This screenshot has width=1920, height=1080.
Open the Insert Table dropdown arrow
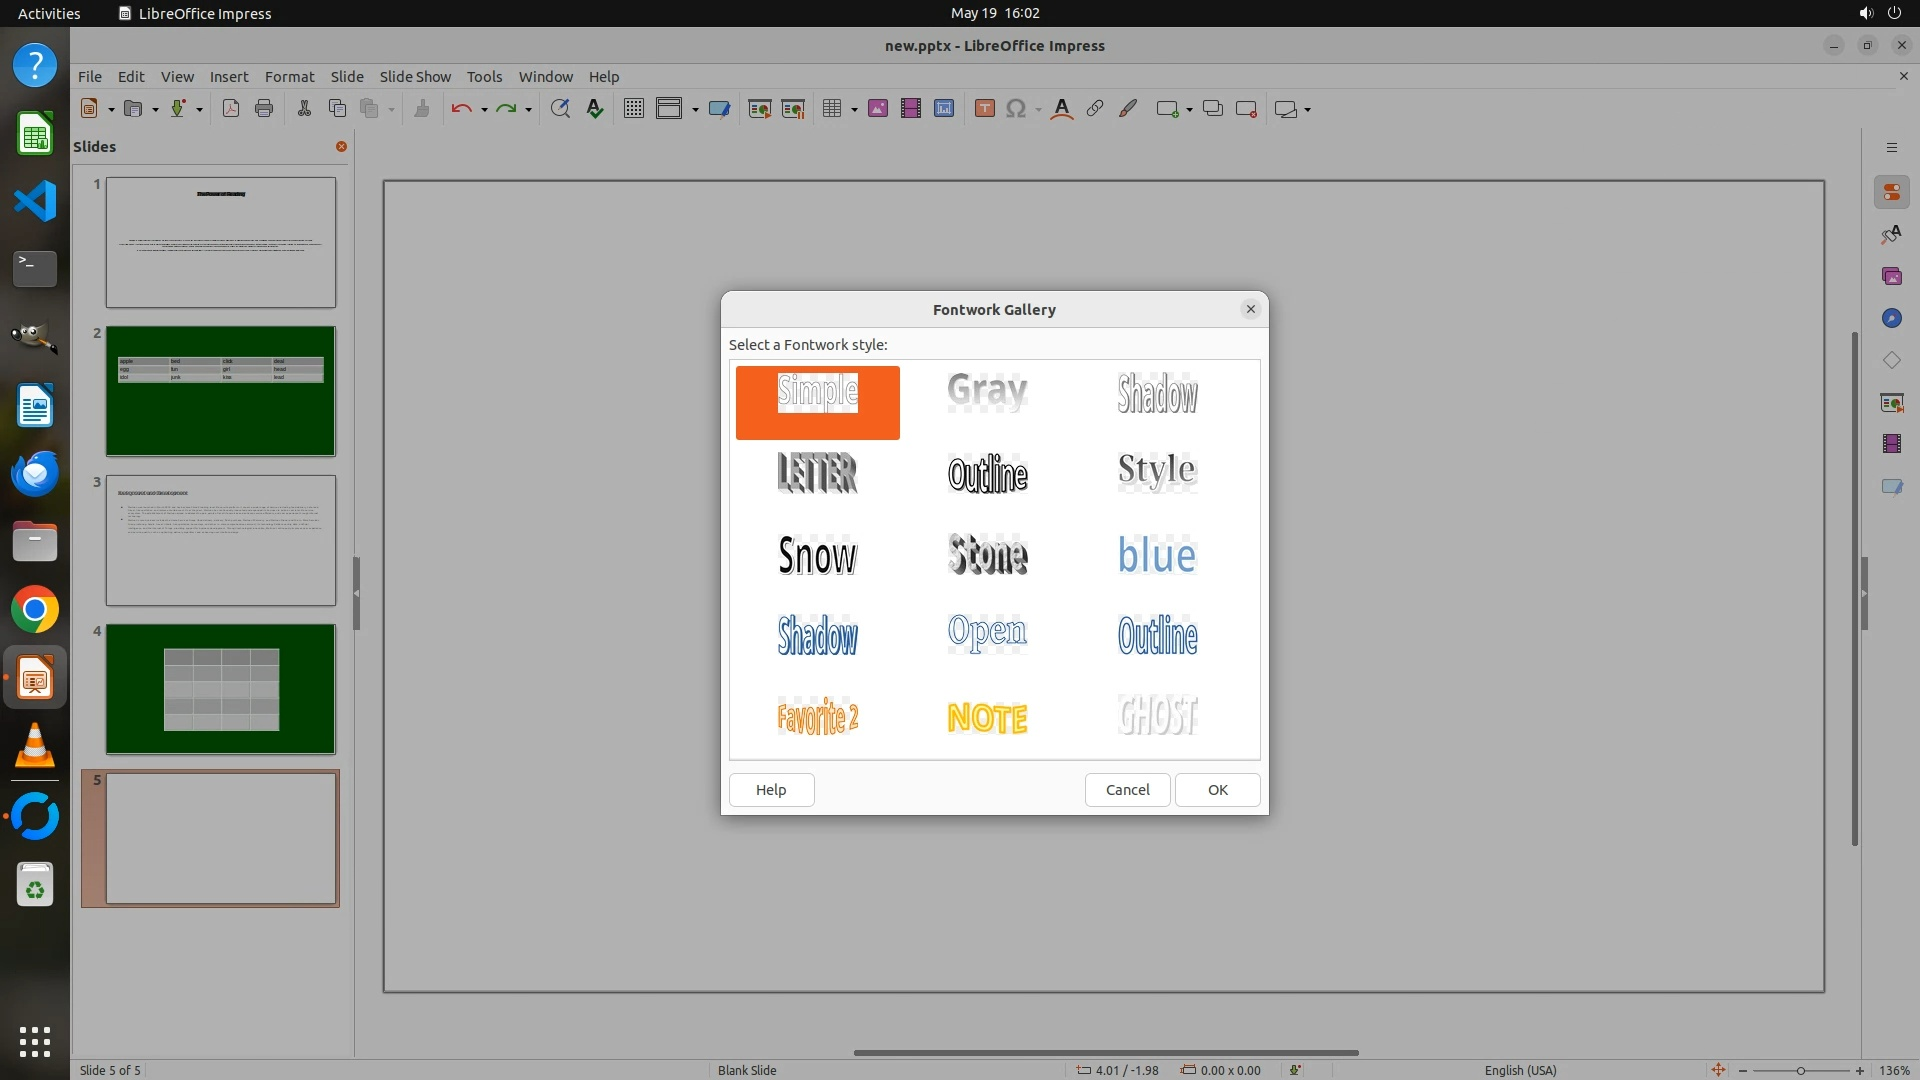854,110
